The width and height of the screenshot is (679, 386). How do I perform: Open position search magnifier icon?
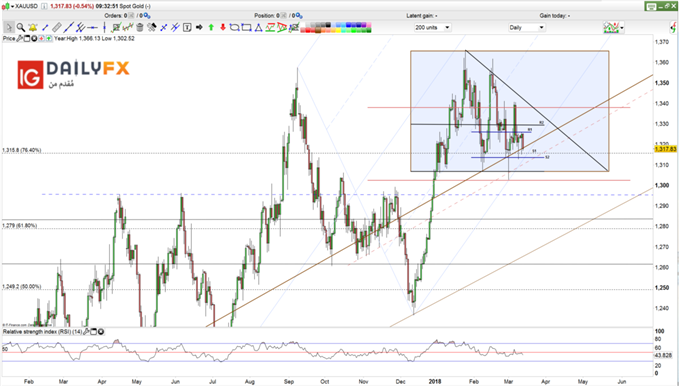(x=298, y=16)
